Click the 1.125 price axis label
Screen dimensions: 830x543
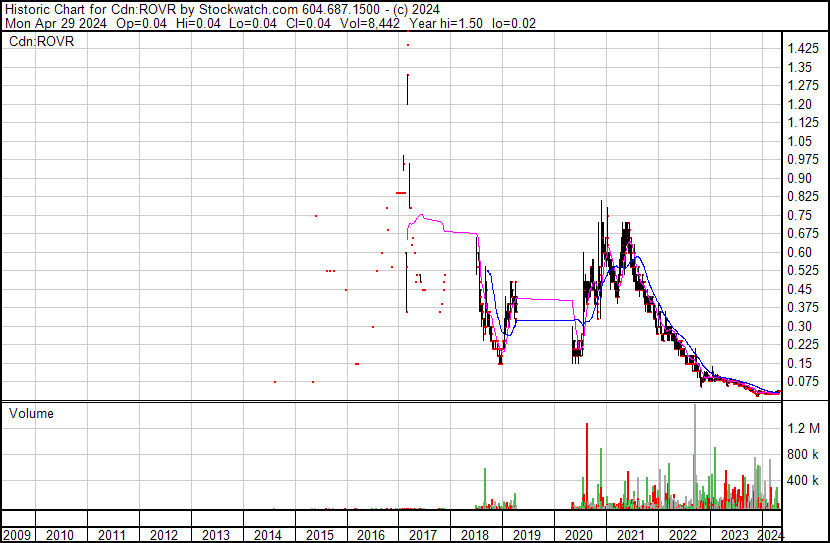(x=803, y=123)
